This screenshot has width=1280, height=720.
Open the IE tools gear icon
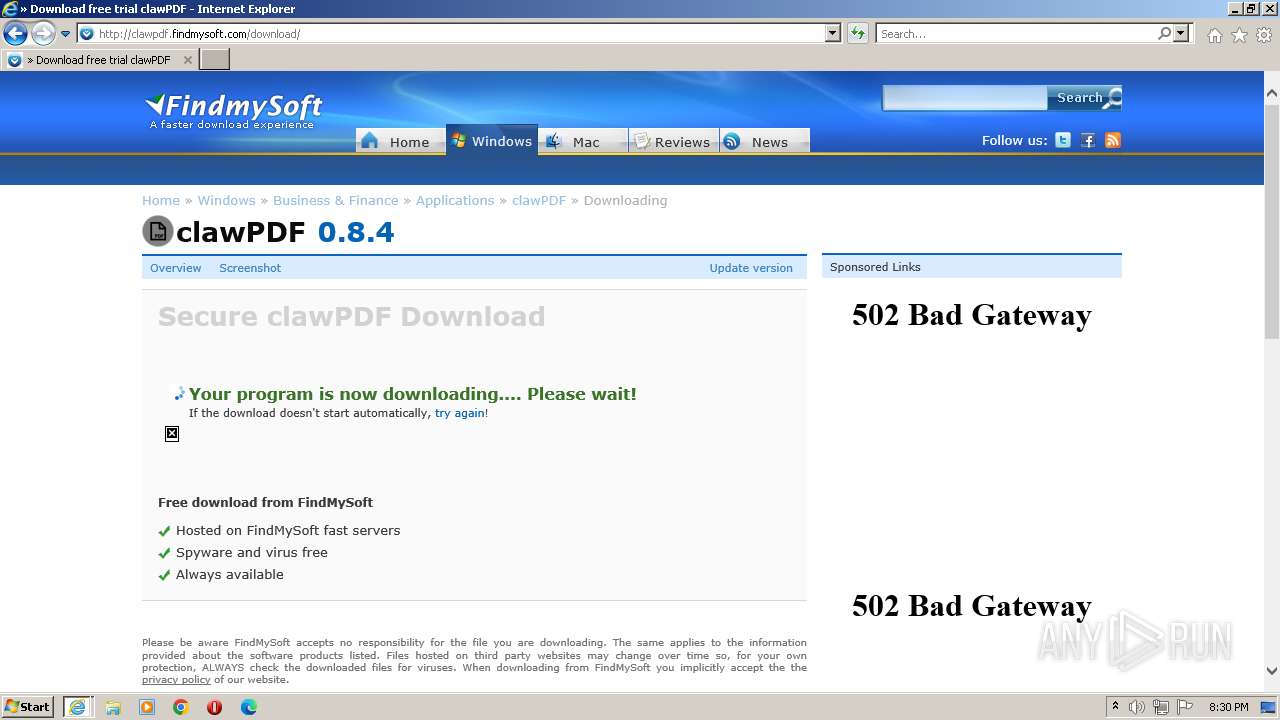[x=1264, y=35]
